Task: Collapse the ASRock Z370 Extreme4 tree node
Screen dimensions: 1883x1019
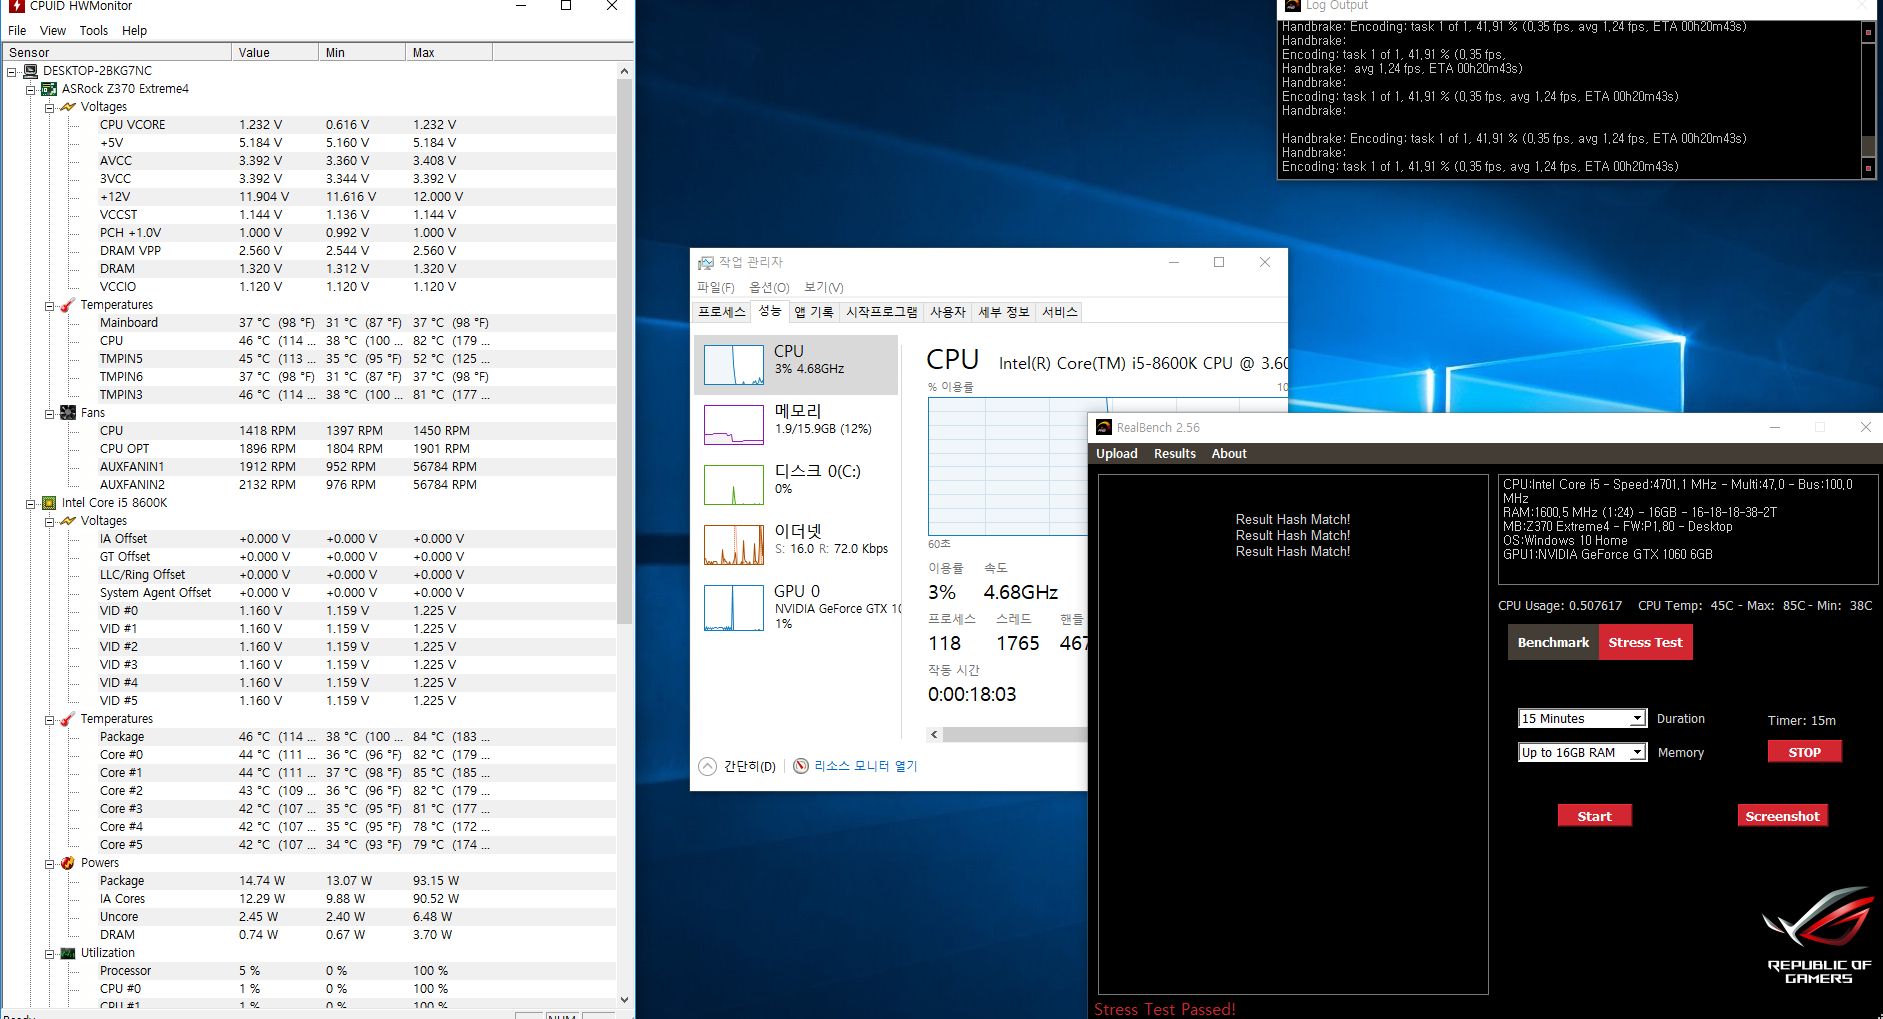Action: 31,90
